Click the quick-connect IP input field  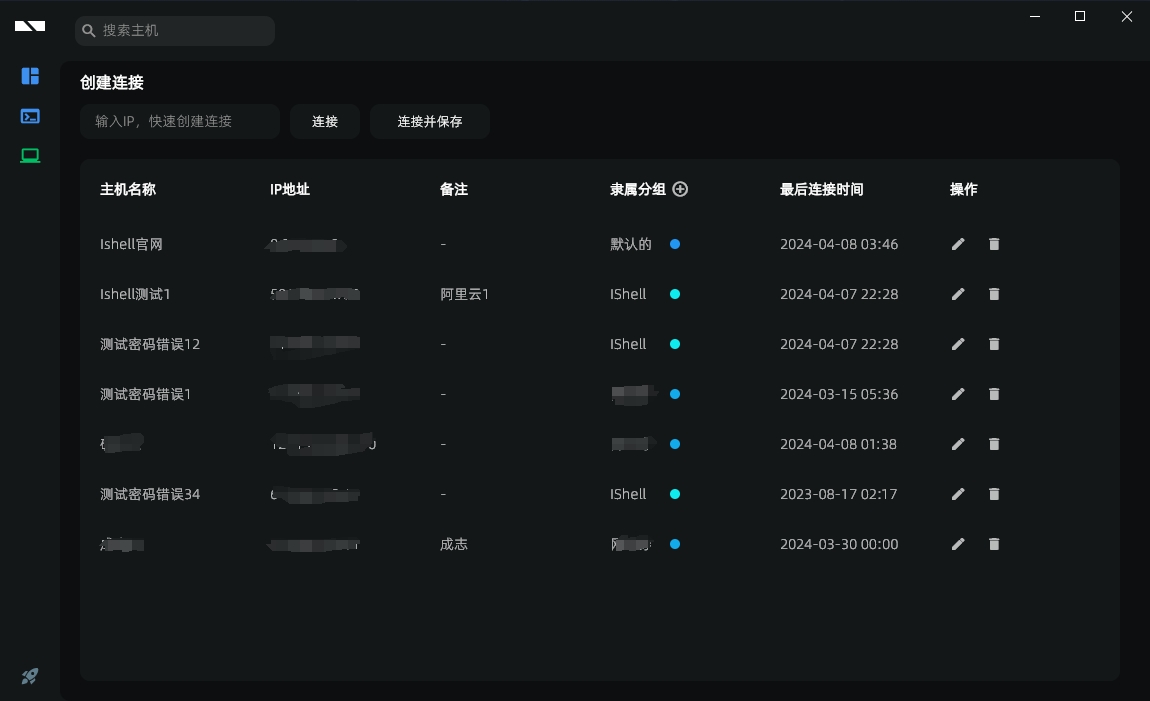(180, 121)
